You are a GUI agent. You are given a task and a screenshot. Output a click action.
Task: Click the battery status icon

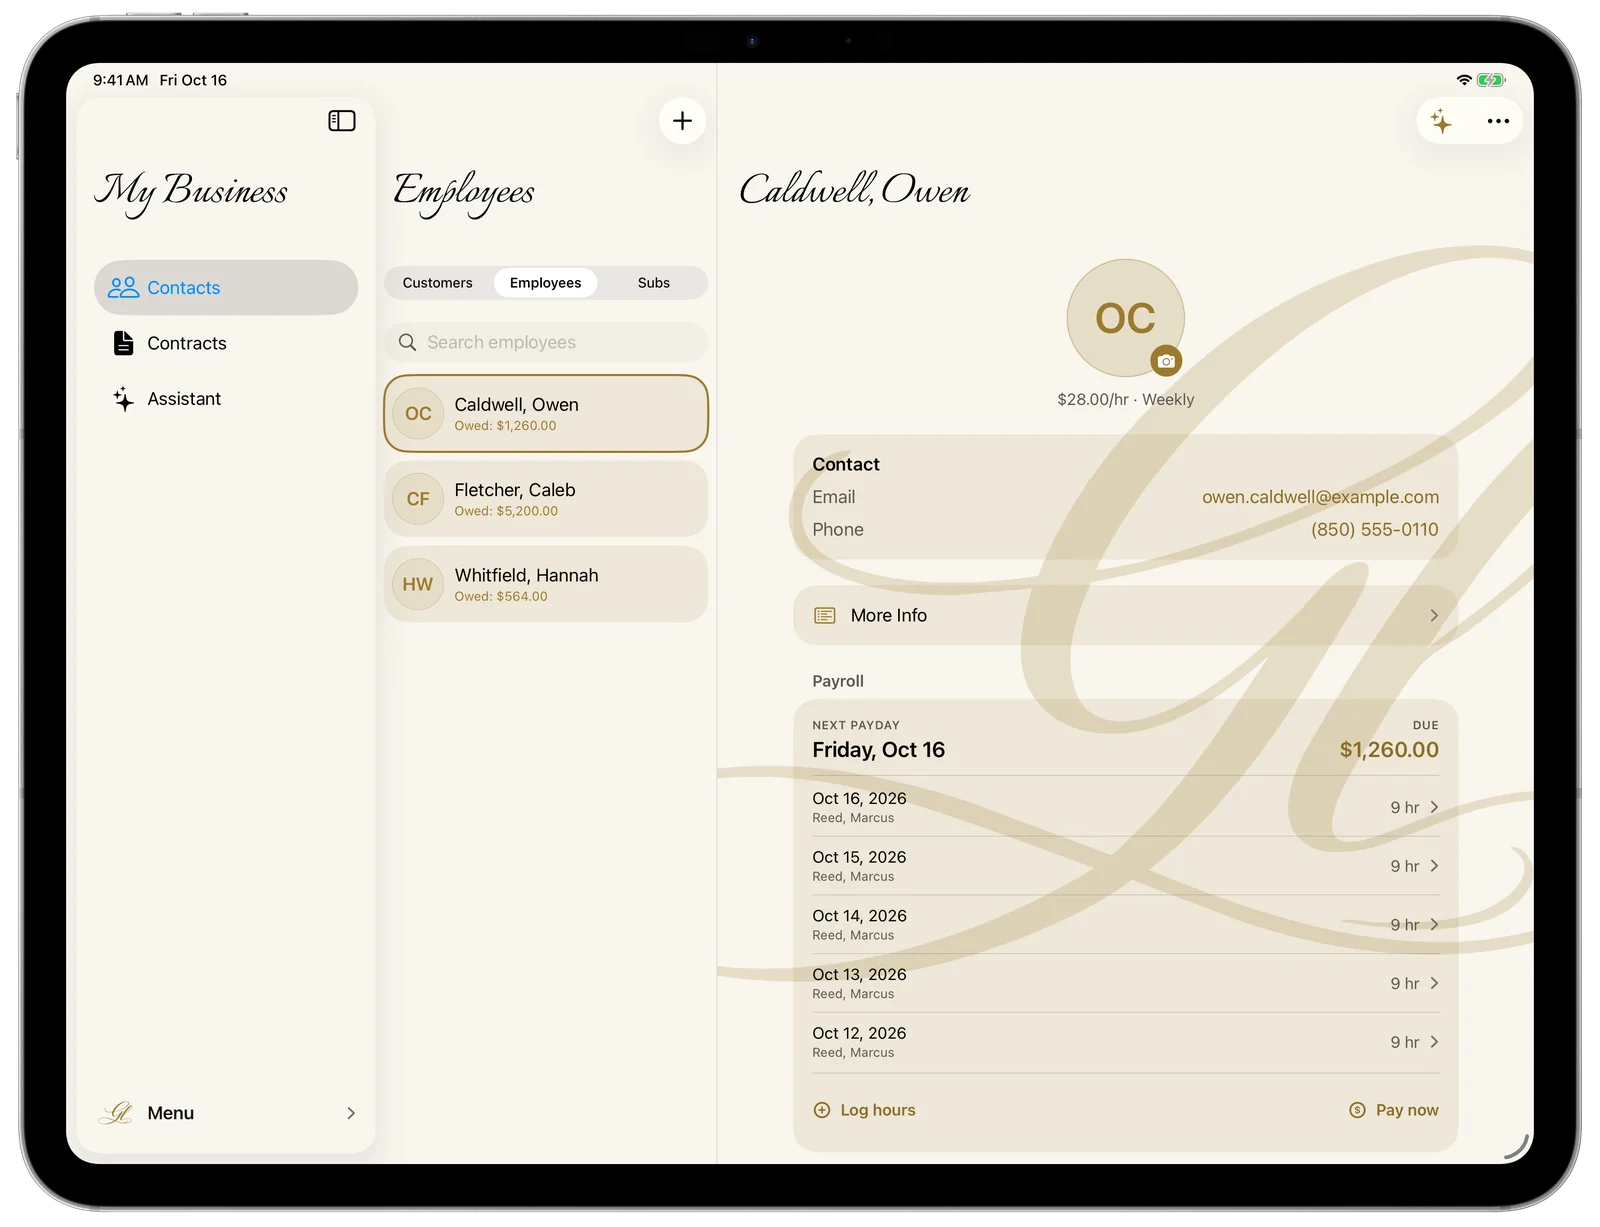(x=1491, y=80)
